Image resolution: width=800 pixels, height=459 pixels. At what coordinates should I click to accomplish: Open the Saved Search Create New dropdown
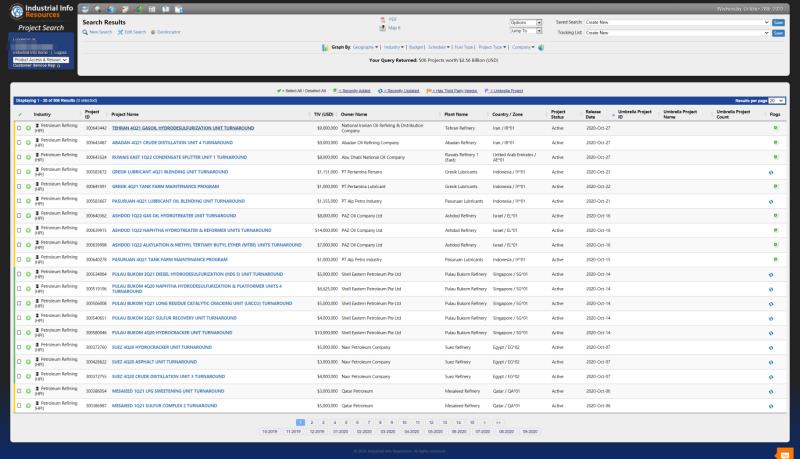[677, 22]
